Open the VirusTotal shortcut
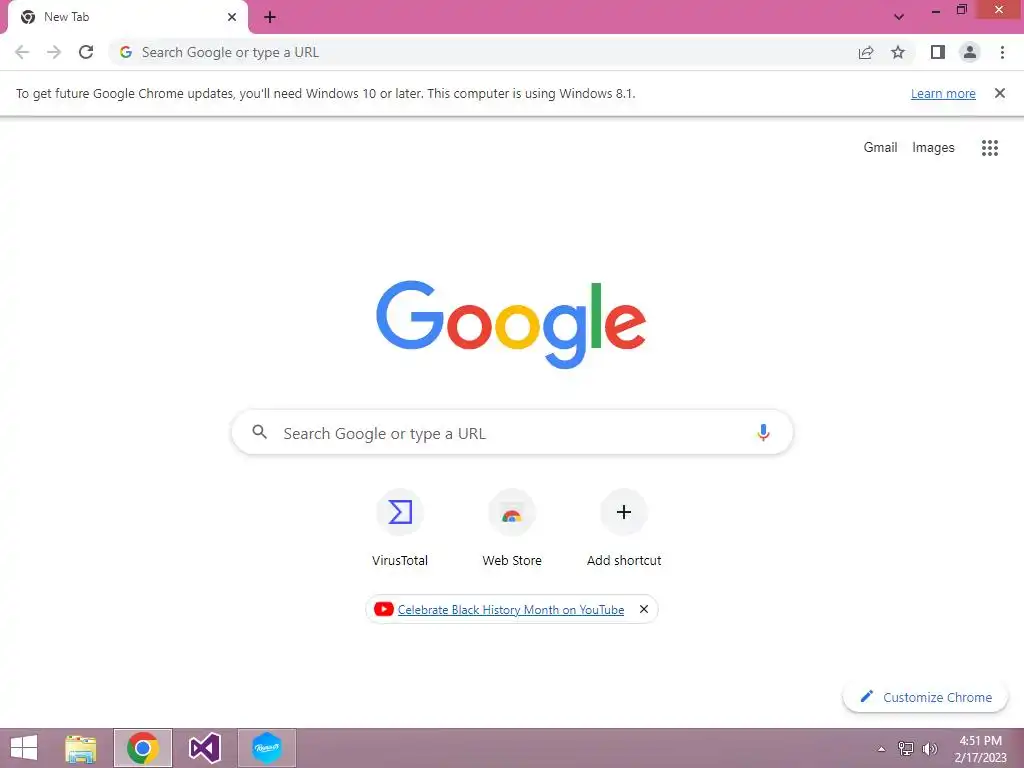 click(400, 528)
